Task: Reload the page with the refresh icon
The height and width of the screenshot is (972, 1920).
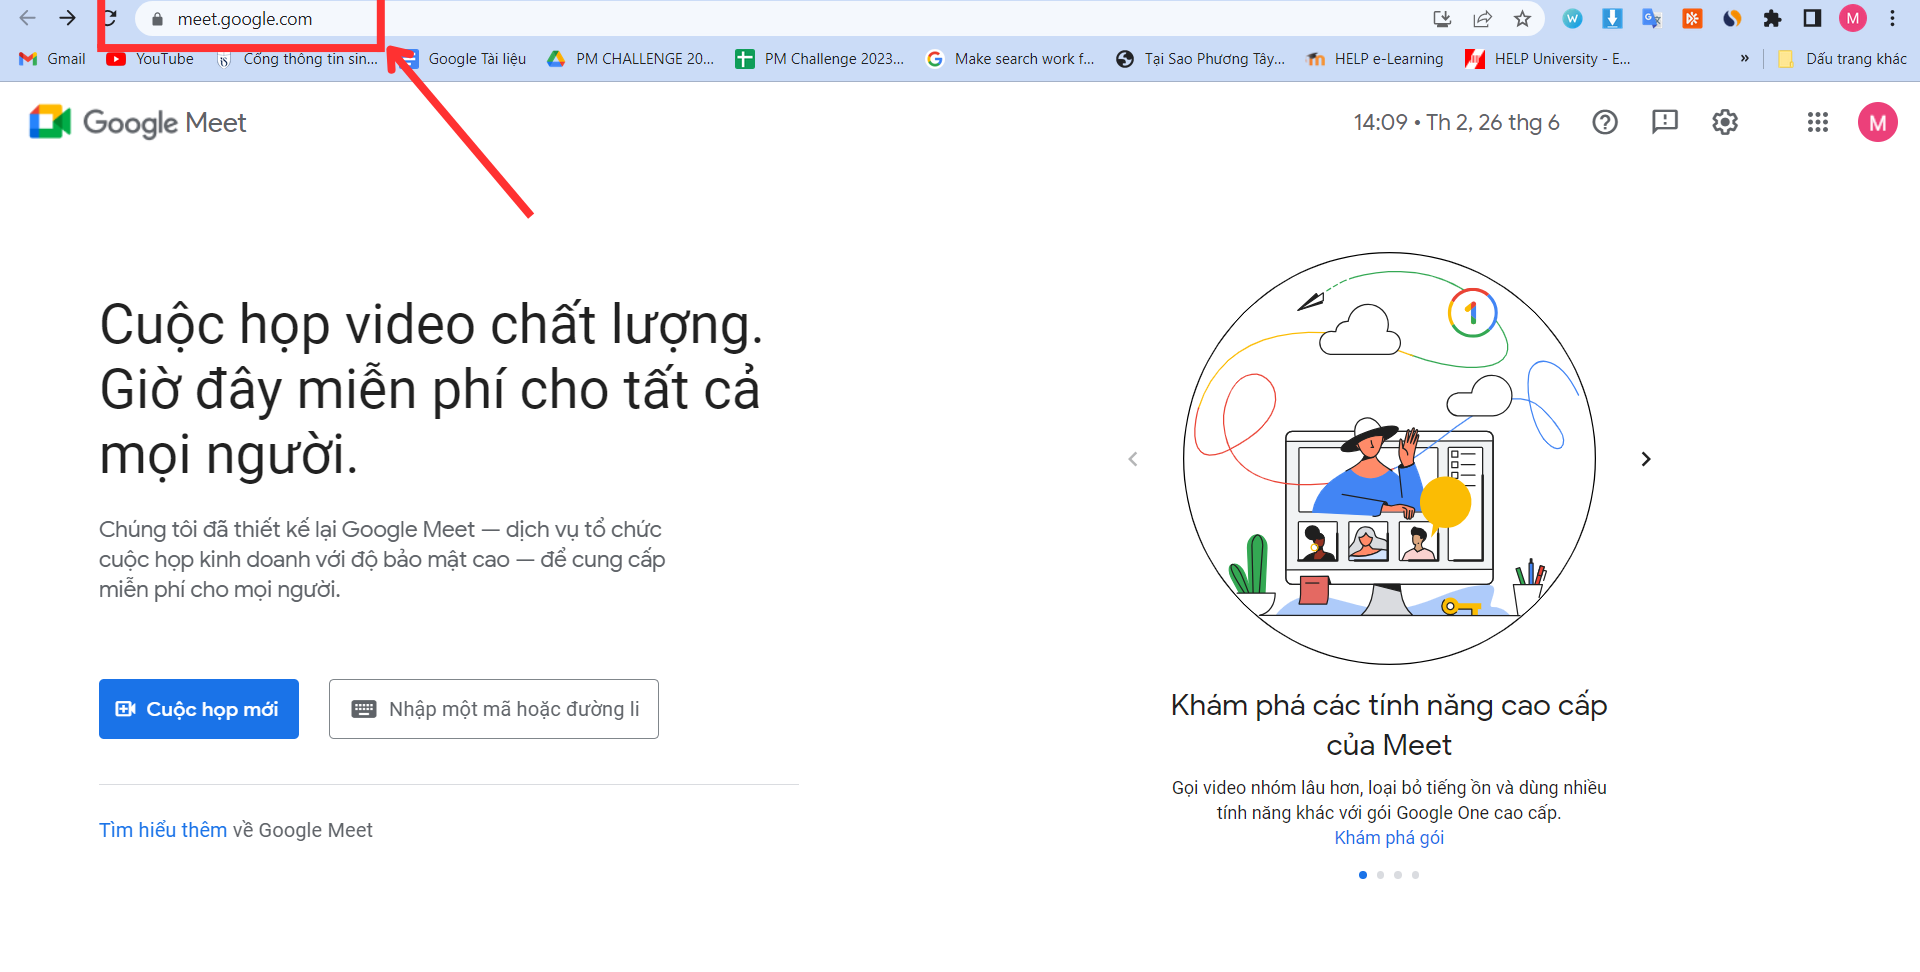Action: (110, 19)
